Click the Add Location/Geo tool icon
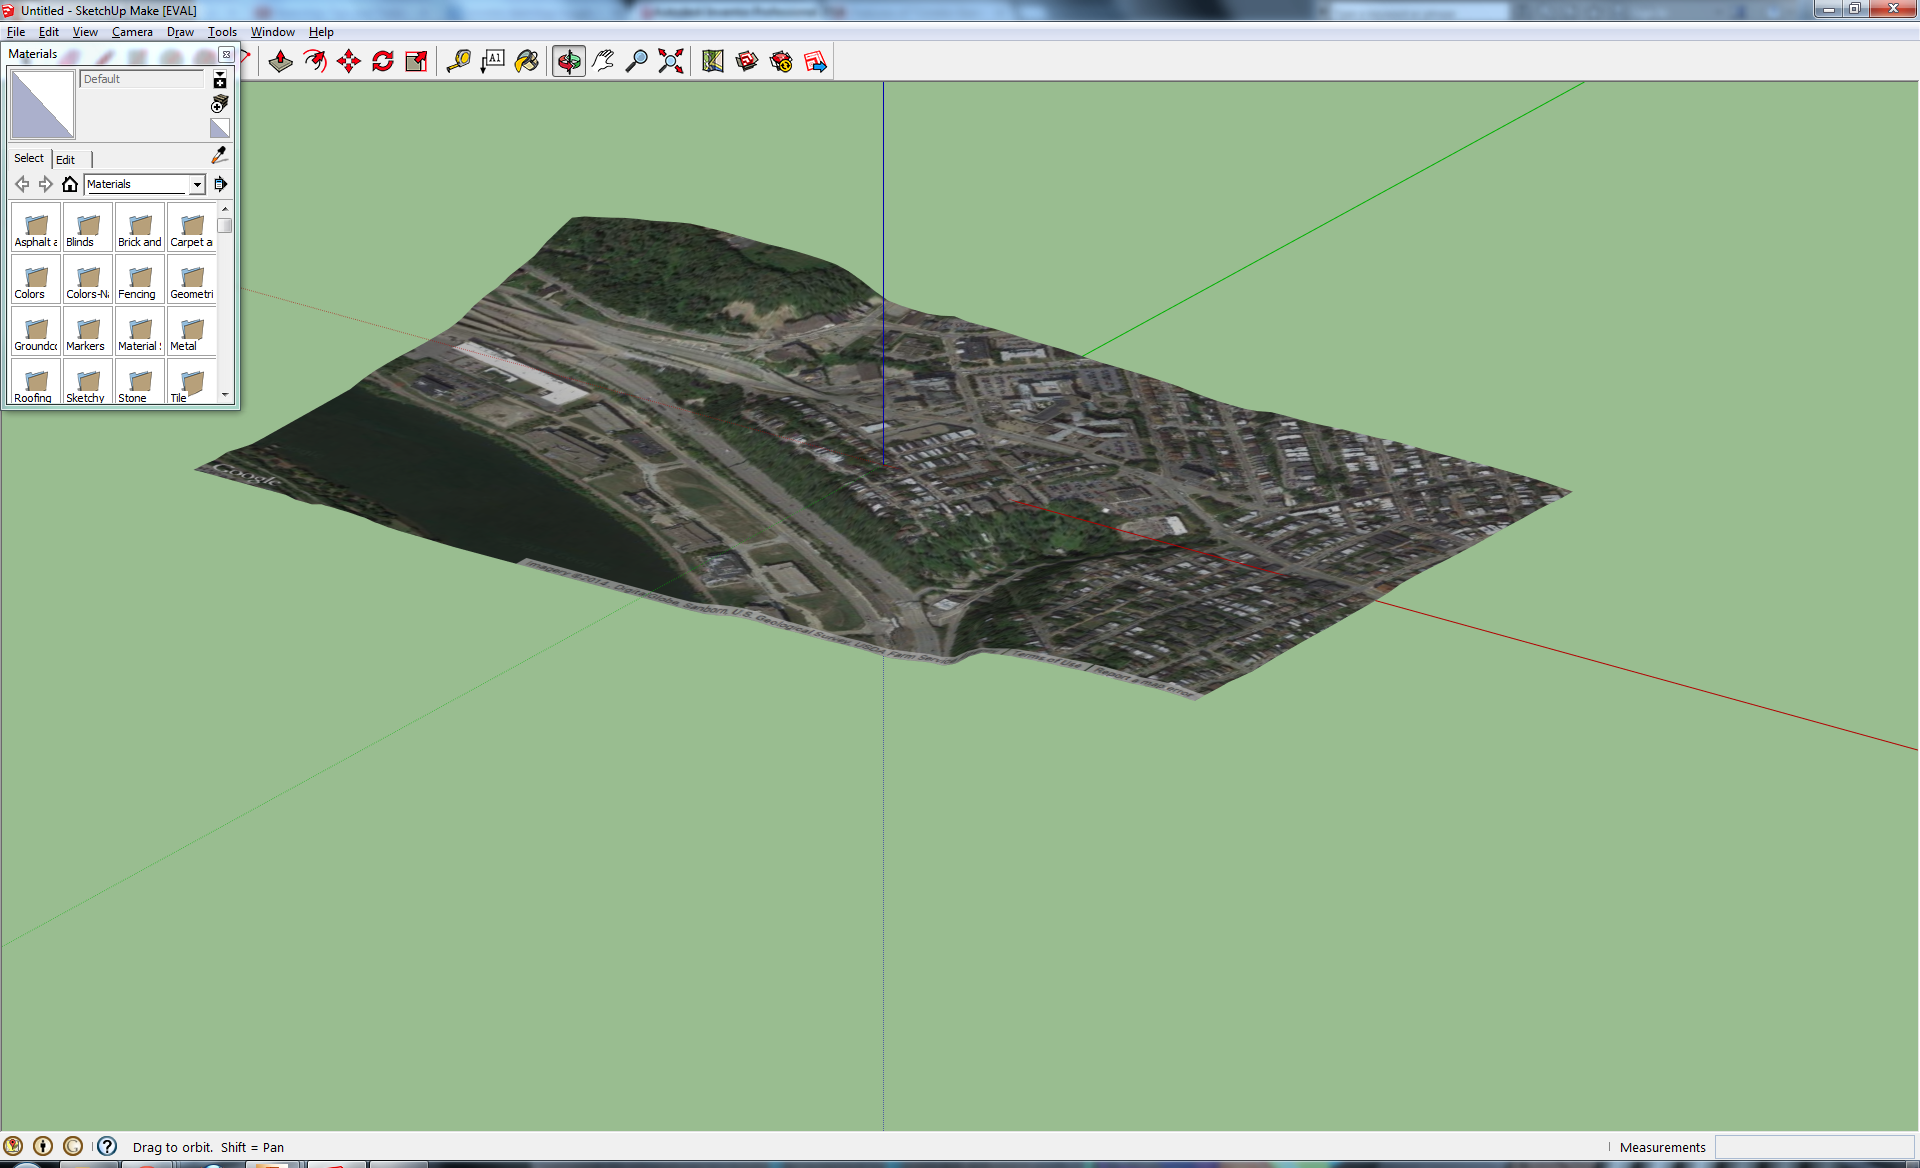Screen dimensions: 1920x1168 [x=710, y=60]
